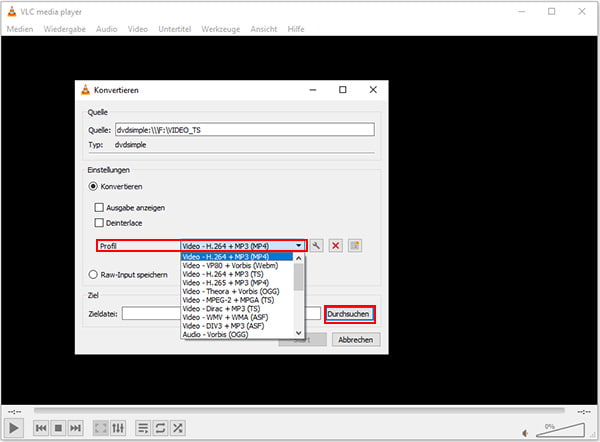
Task: Open the Werkzeuge menu
Action: pyautogui.click(x=220, y=29)
